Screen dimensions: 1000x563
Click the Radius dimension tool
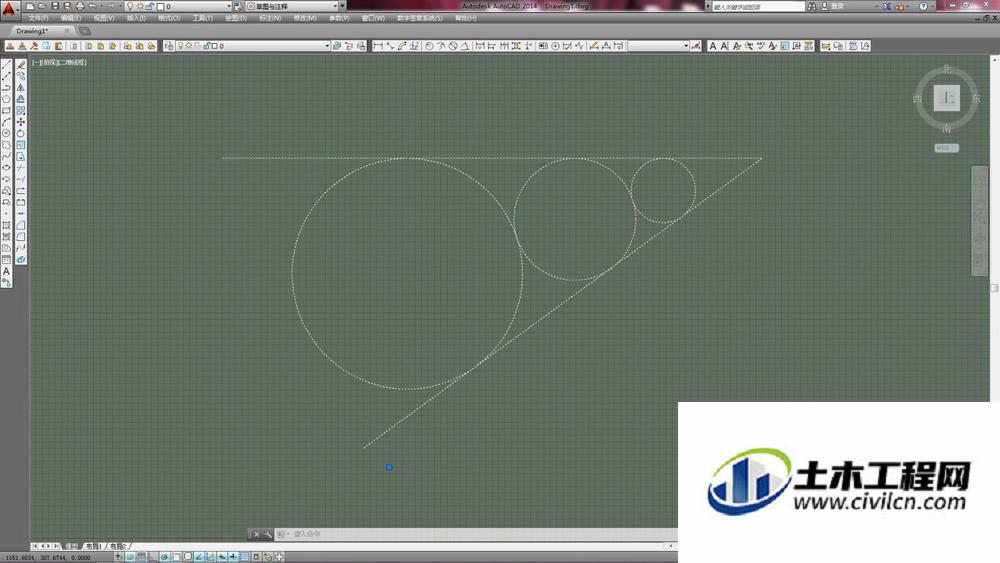(429, 46)
